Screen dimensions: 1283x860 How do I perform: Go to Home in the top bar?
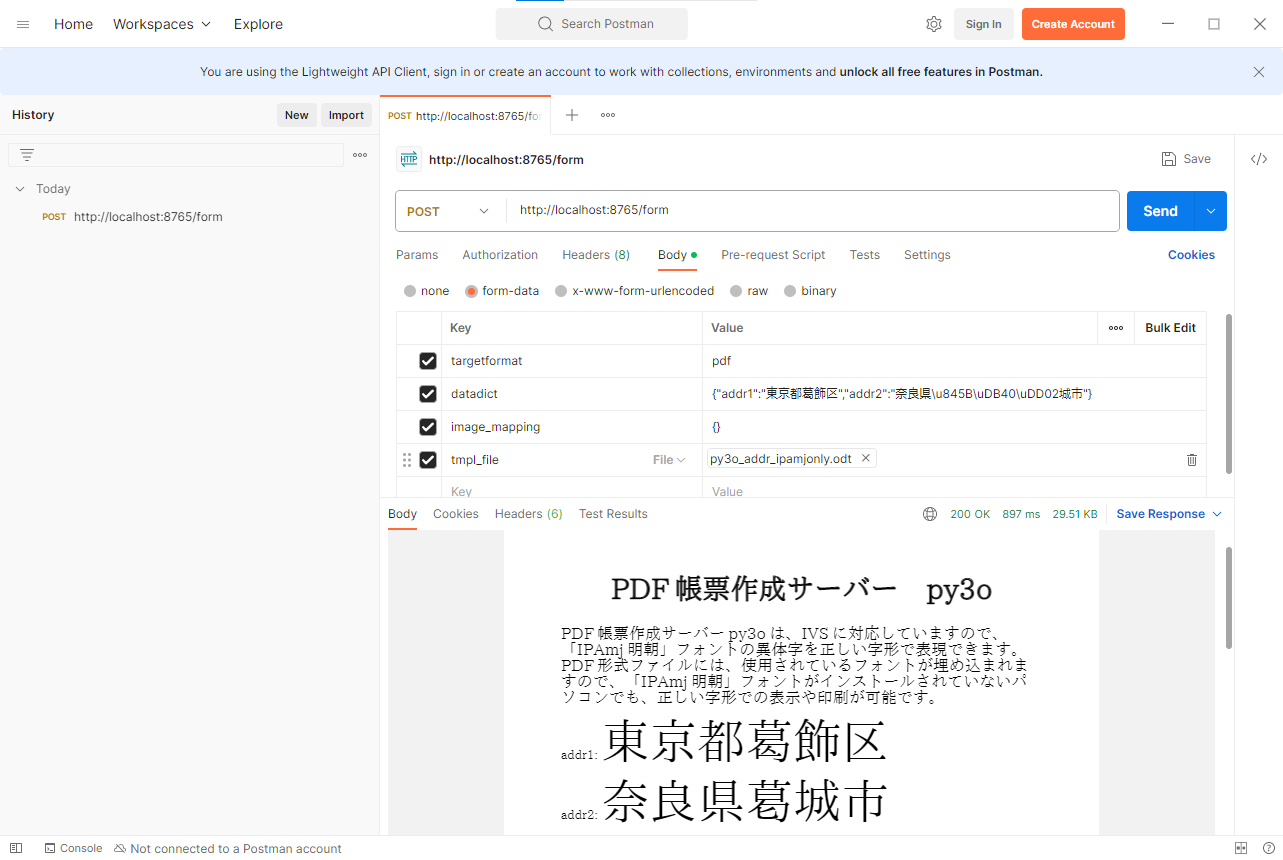point(73,24)
